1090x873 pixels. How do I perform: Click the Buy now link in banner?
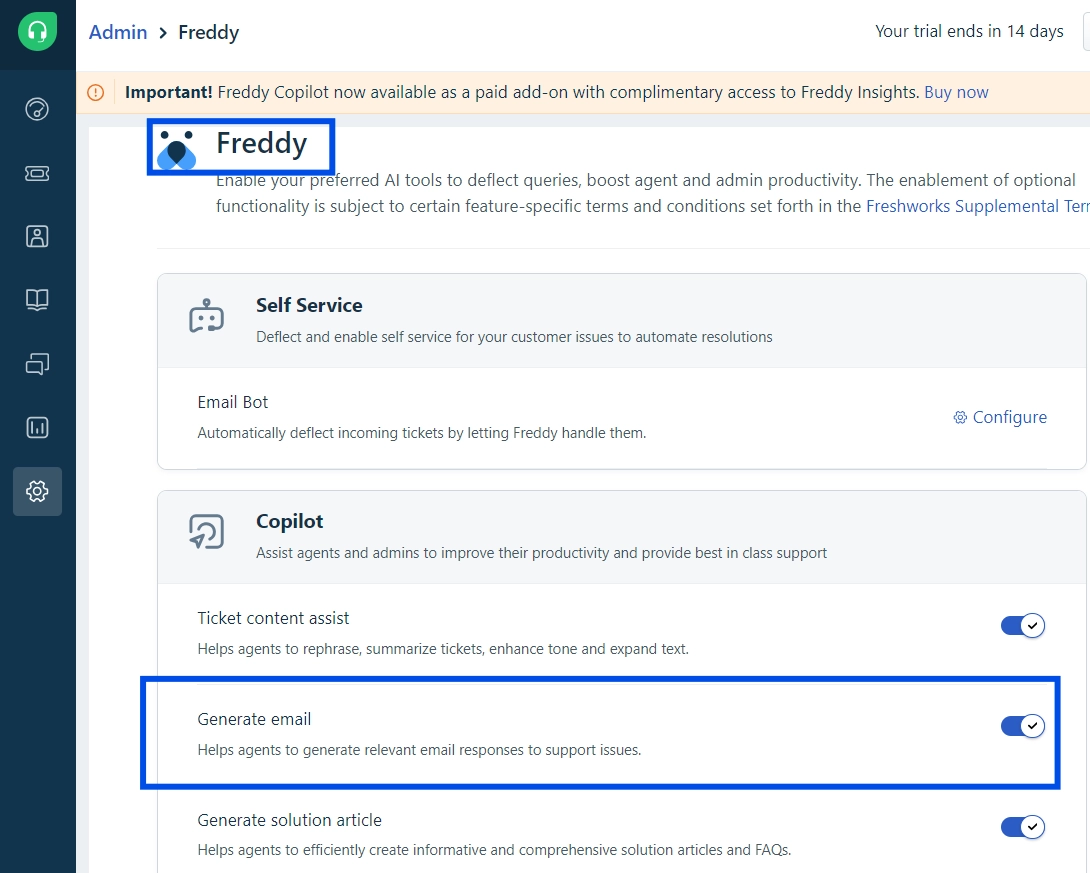point(956,92)
